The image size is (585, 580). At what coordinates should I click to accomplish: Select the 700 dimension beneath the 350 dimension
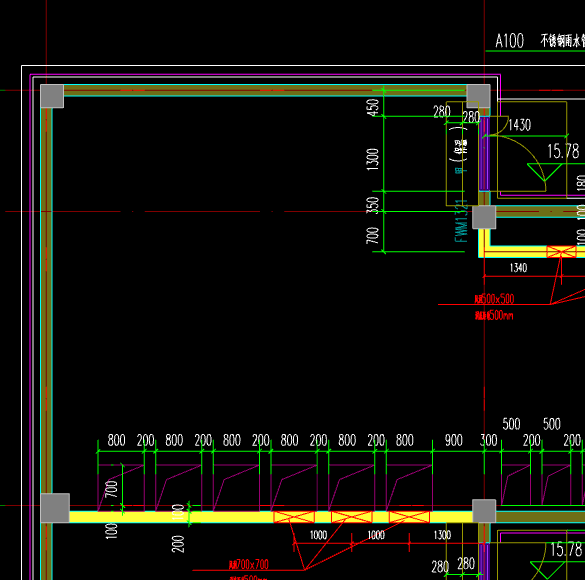point(373,236)
